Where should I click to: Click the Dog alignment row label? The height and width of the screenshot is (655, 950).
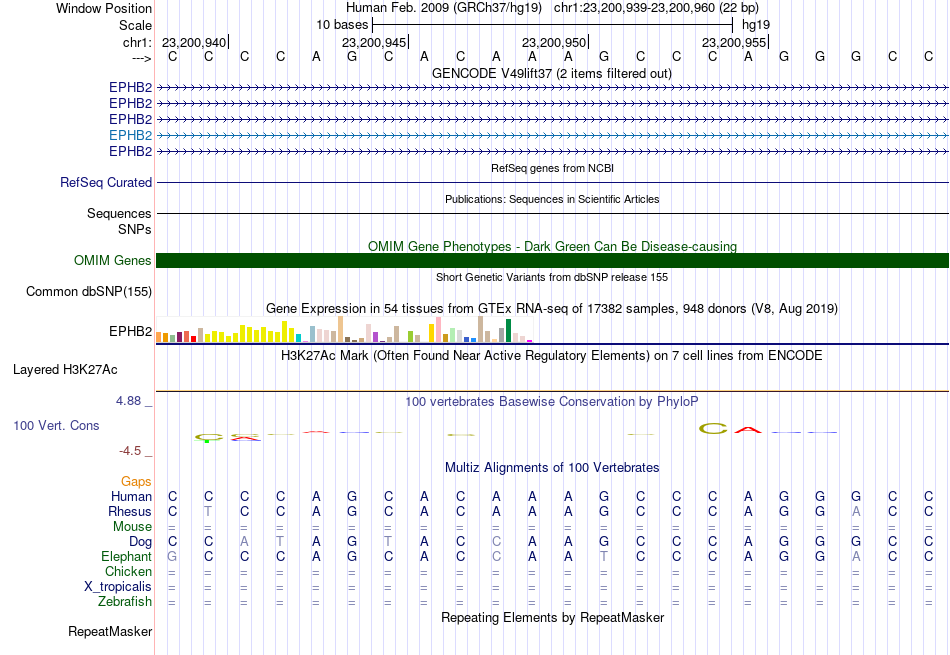click(140, 542)
